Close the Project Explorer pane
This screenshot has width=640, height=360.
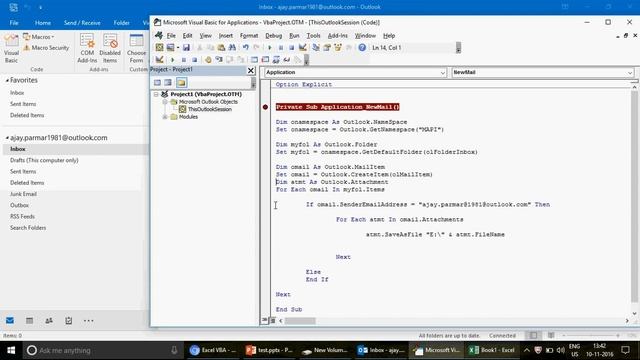[251, 71]
